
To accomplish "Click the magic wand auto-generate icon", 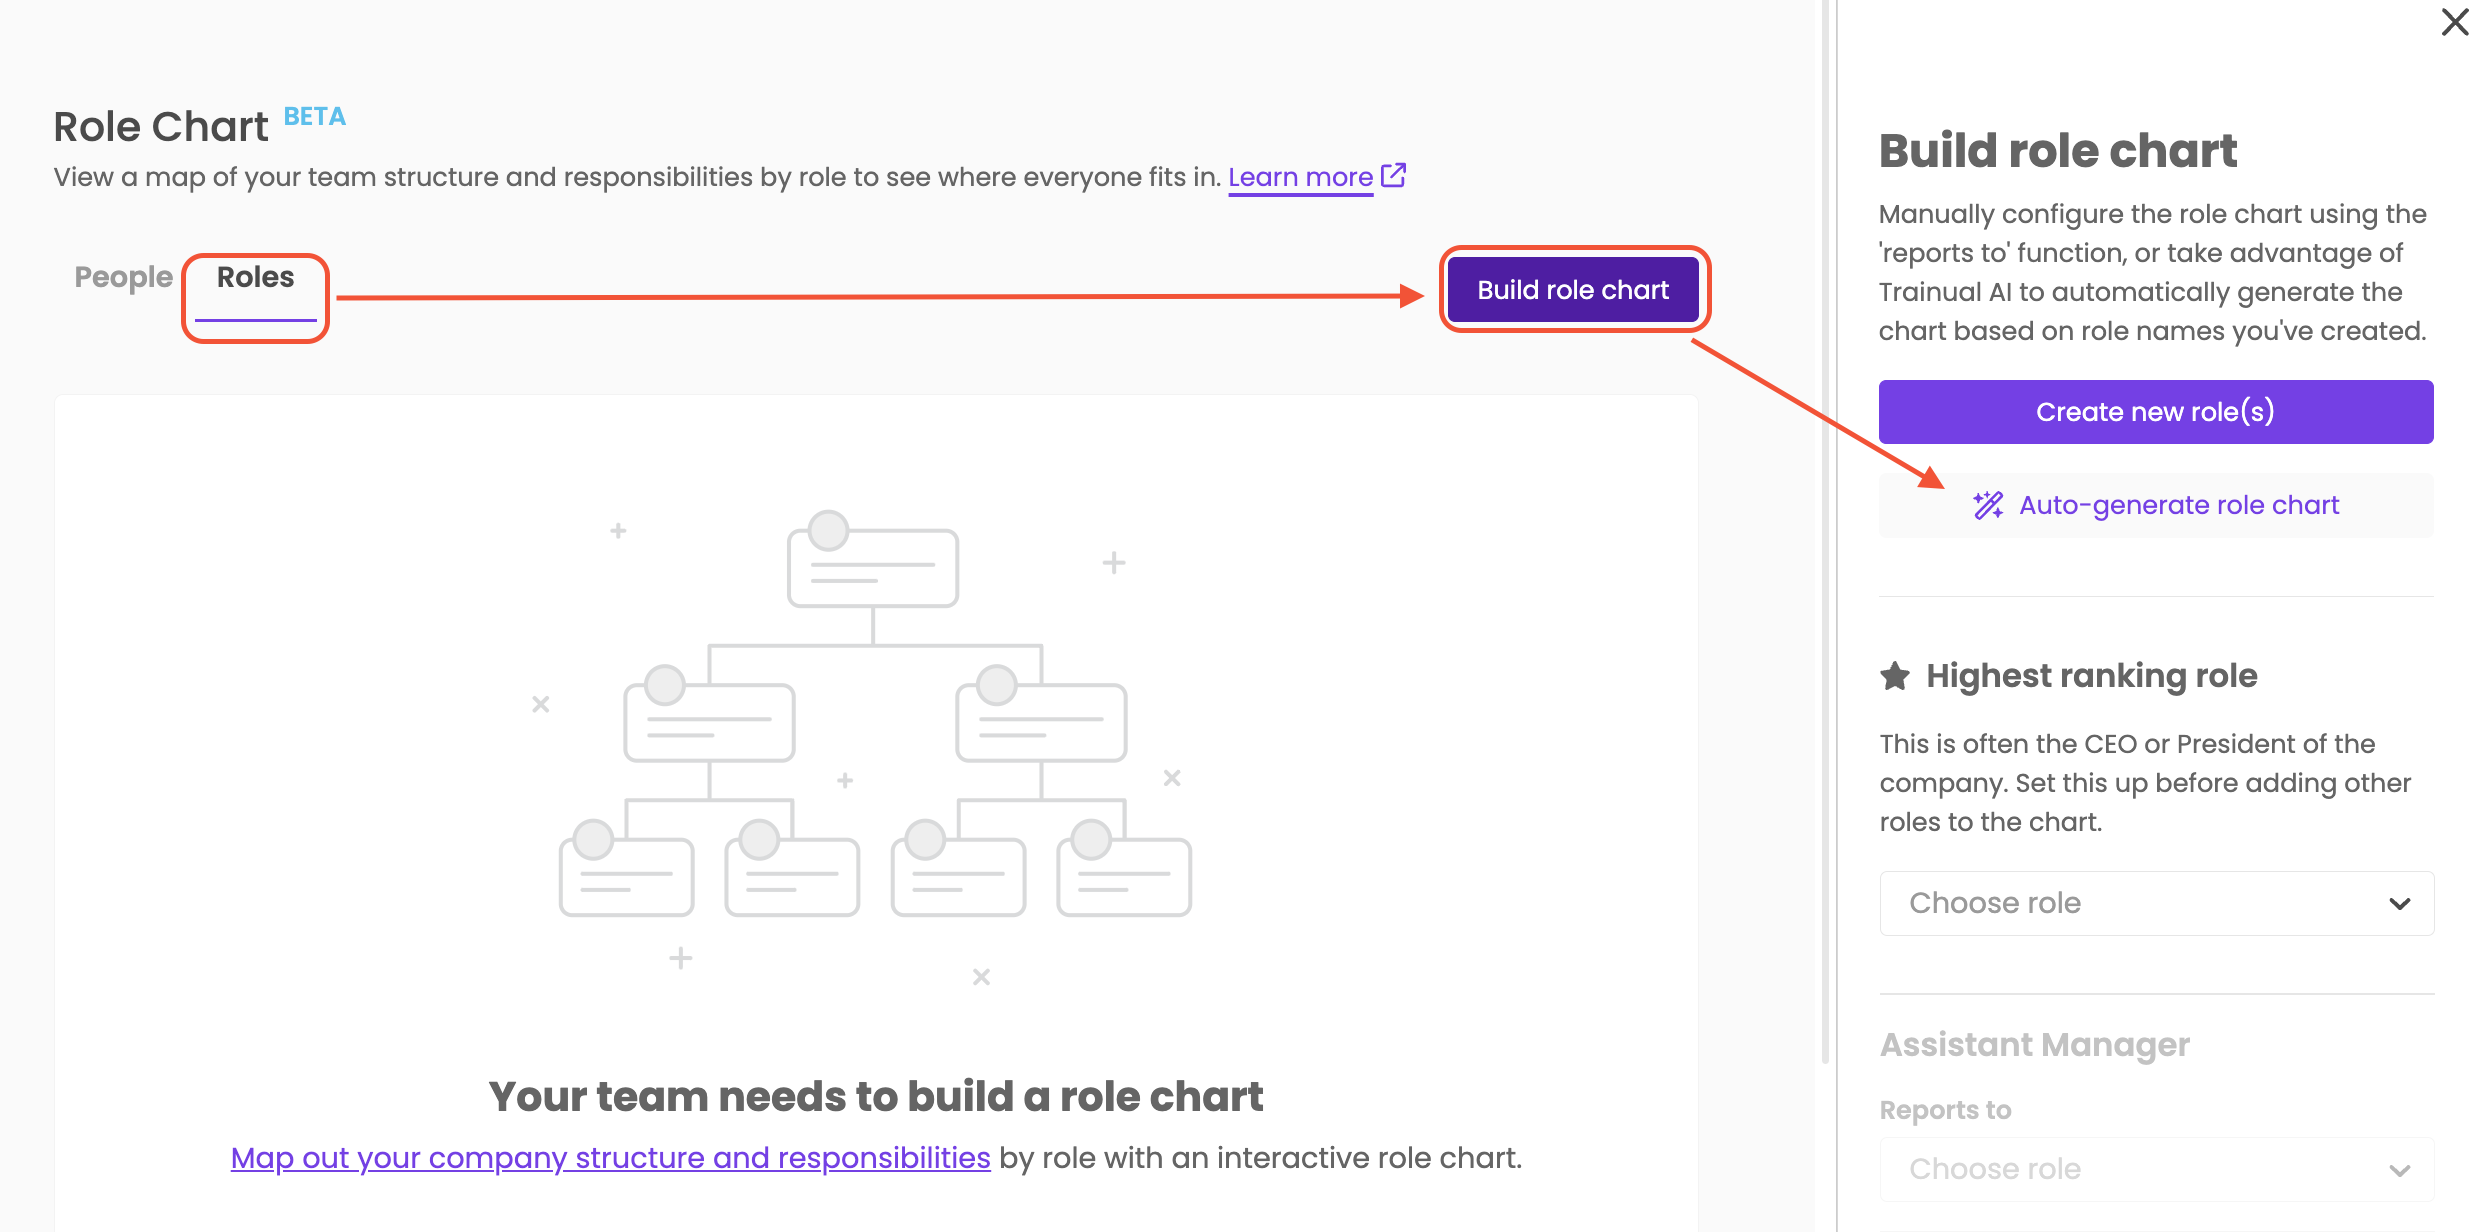I will [1988, 505].
